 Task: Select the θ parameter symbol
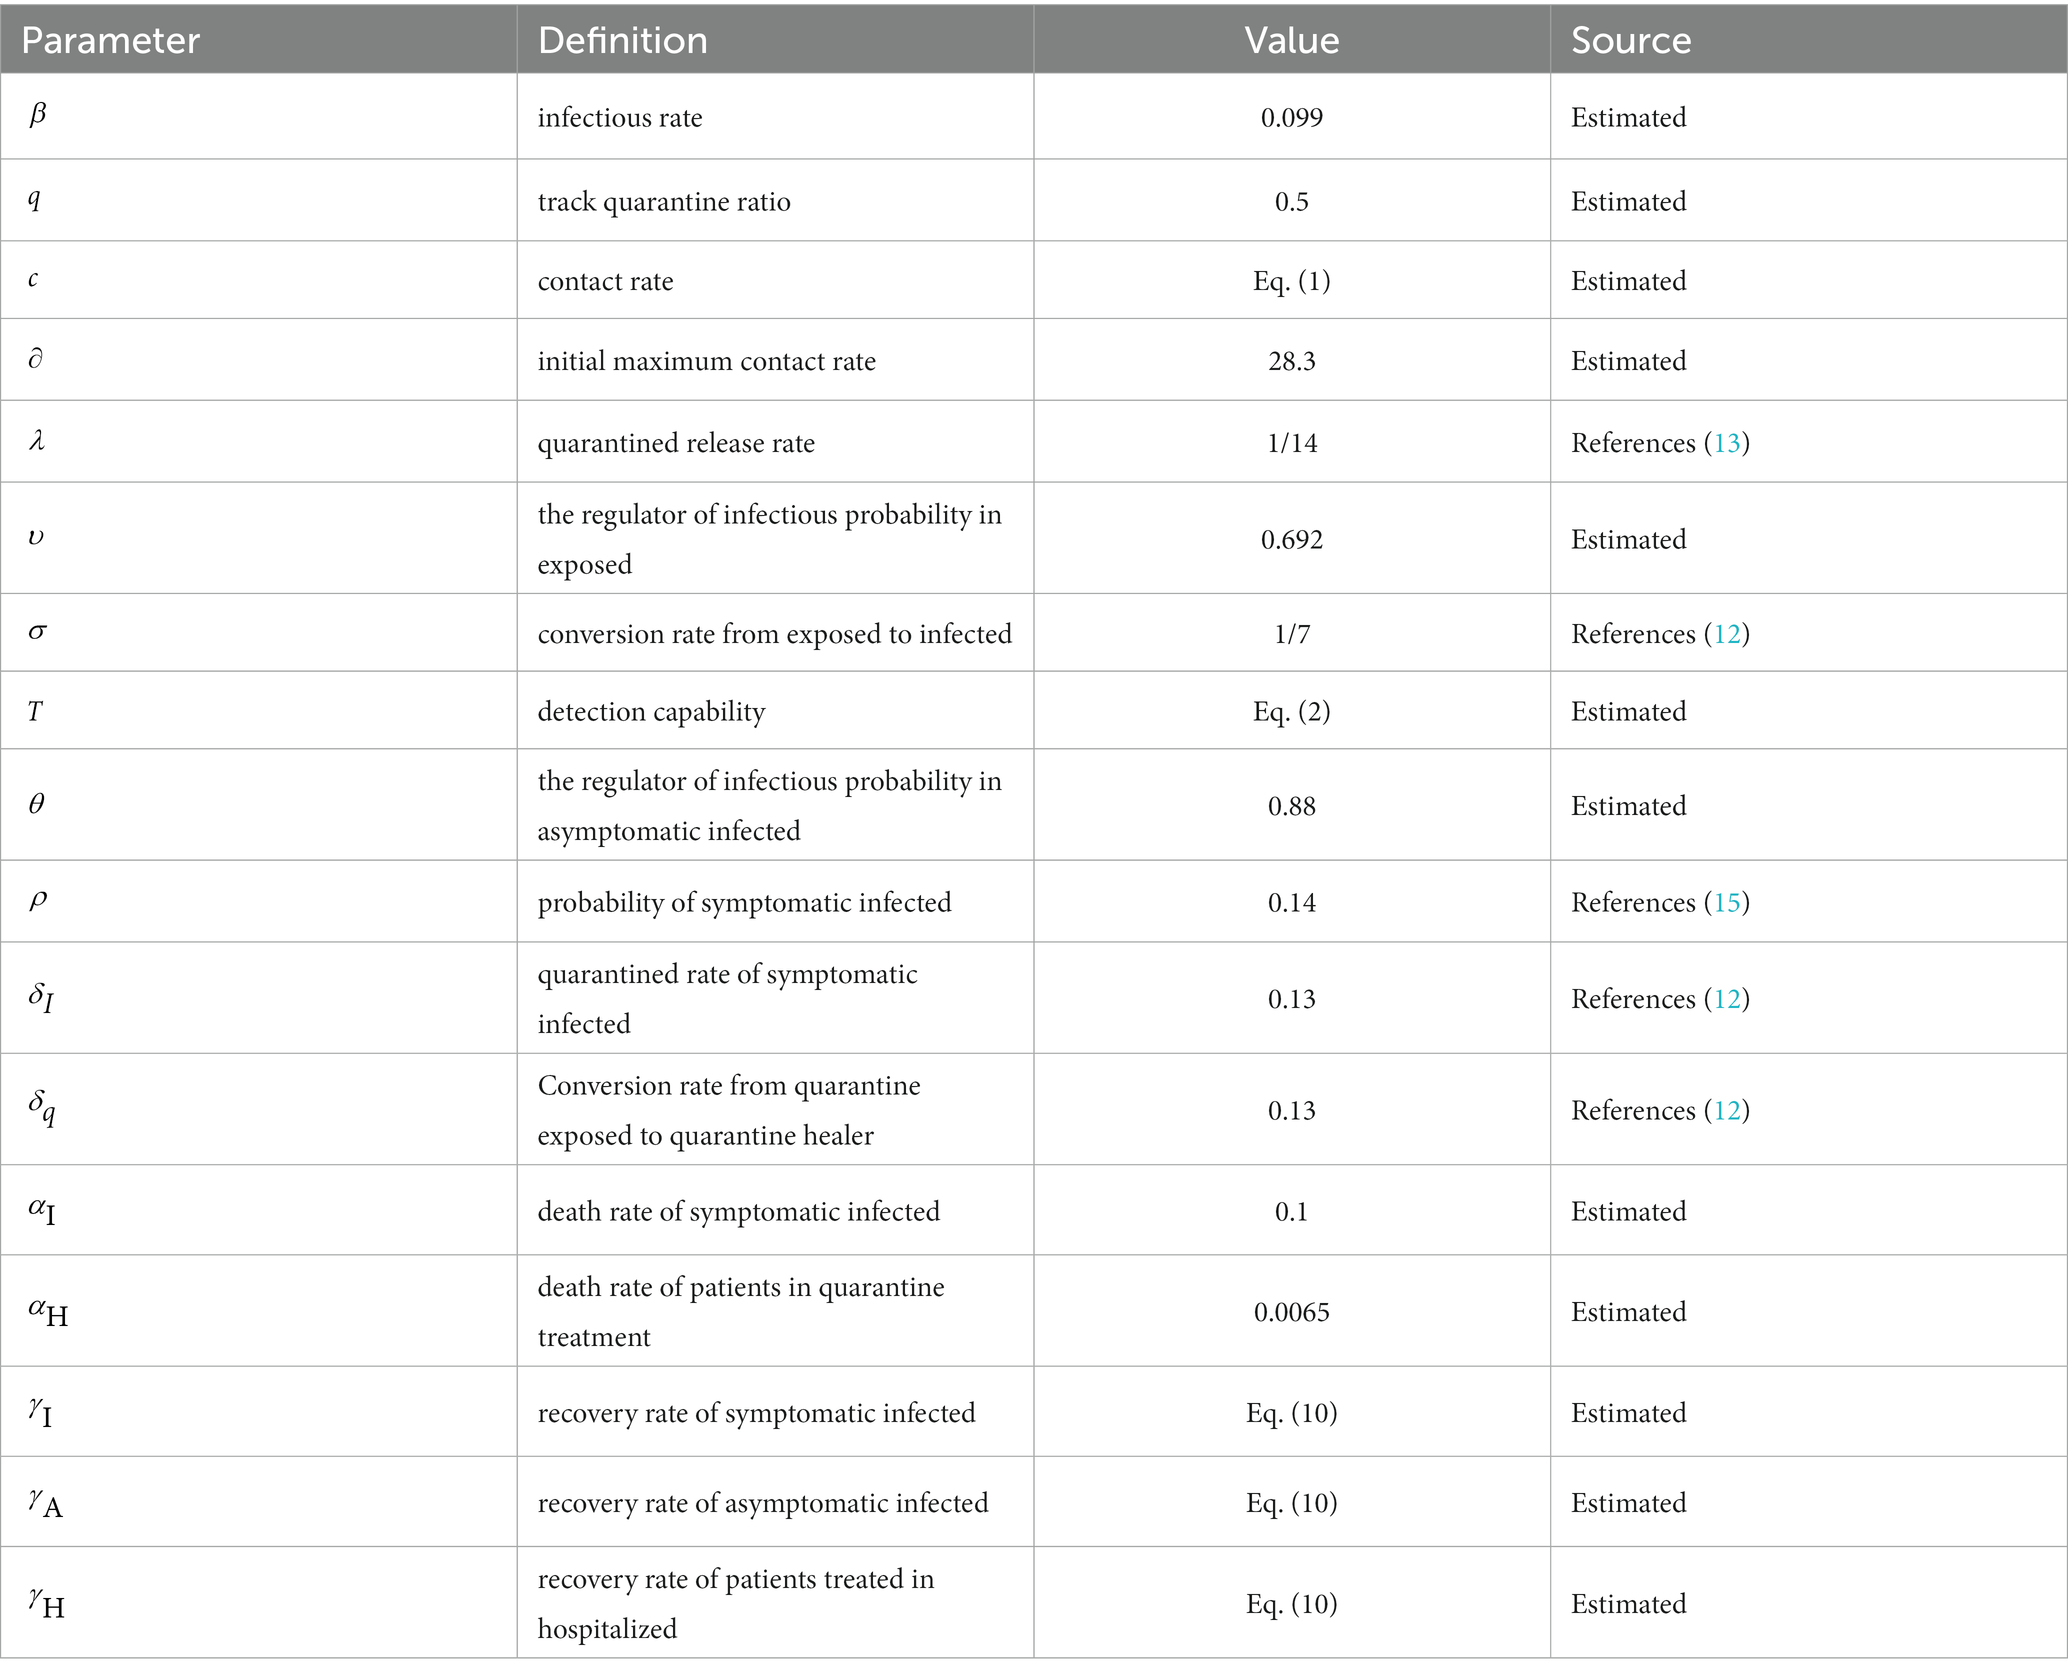click(x=36, y=804)
